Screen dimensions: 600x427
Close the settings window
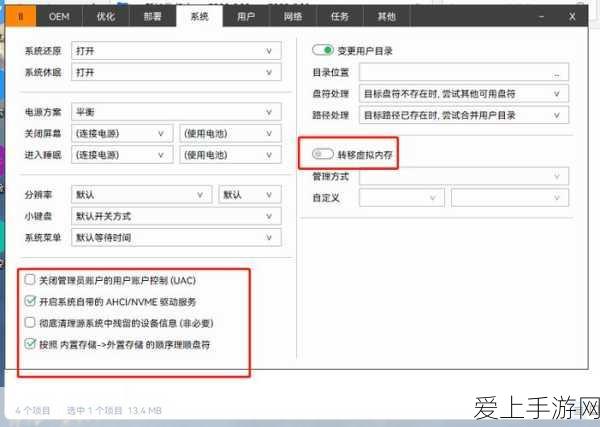pyautogui.click(x=572, y=16)
